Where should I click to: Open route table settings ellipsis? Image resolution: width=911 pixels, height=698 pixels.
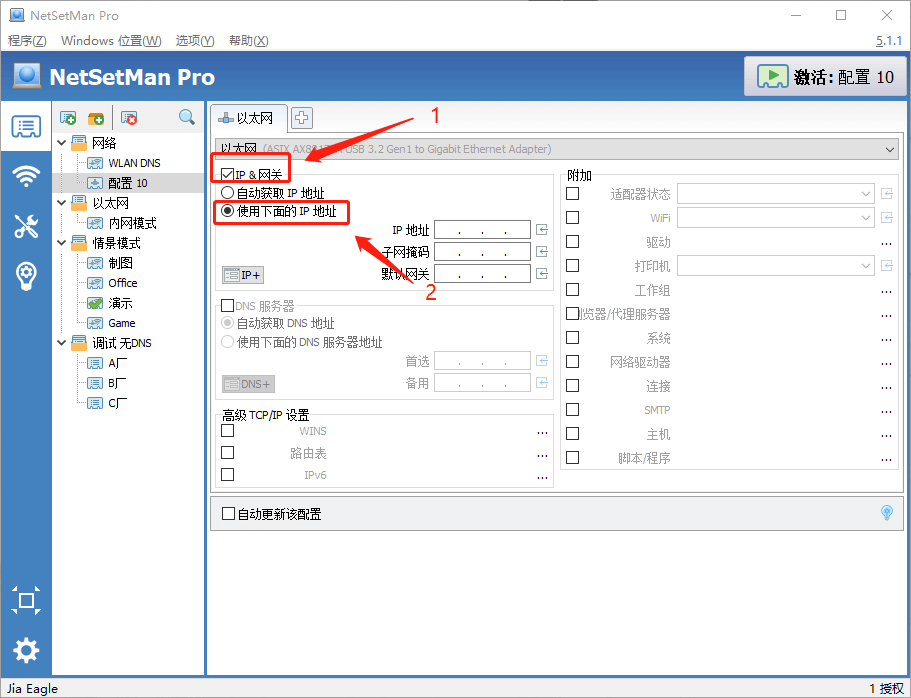click(542, 455)
